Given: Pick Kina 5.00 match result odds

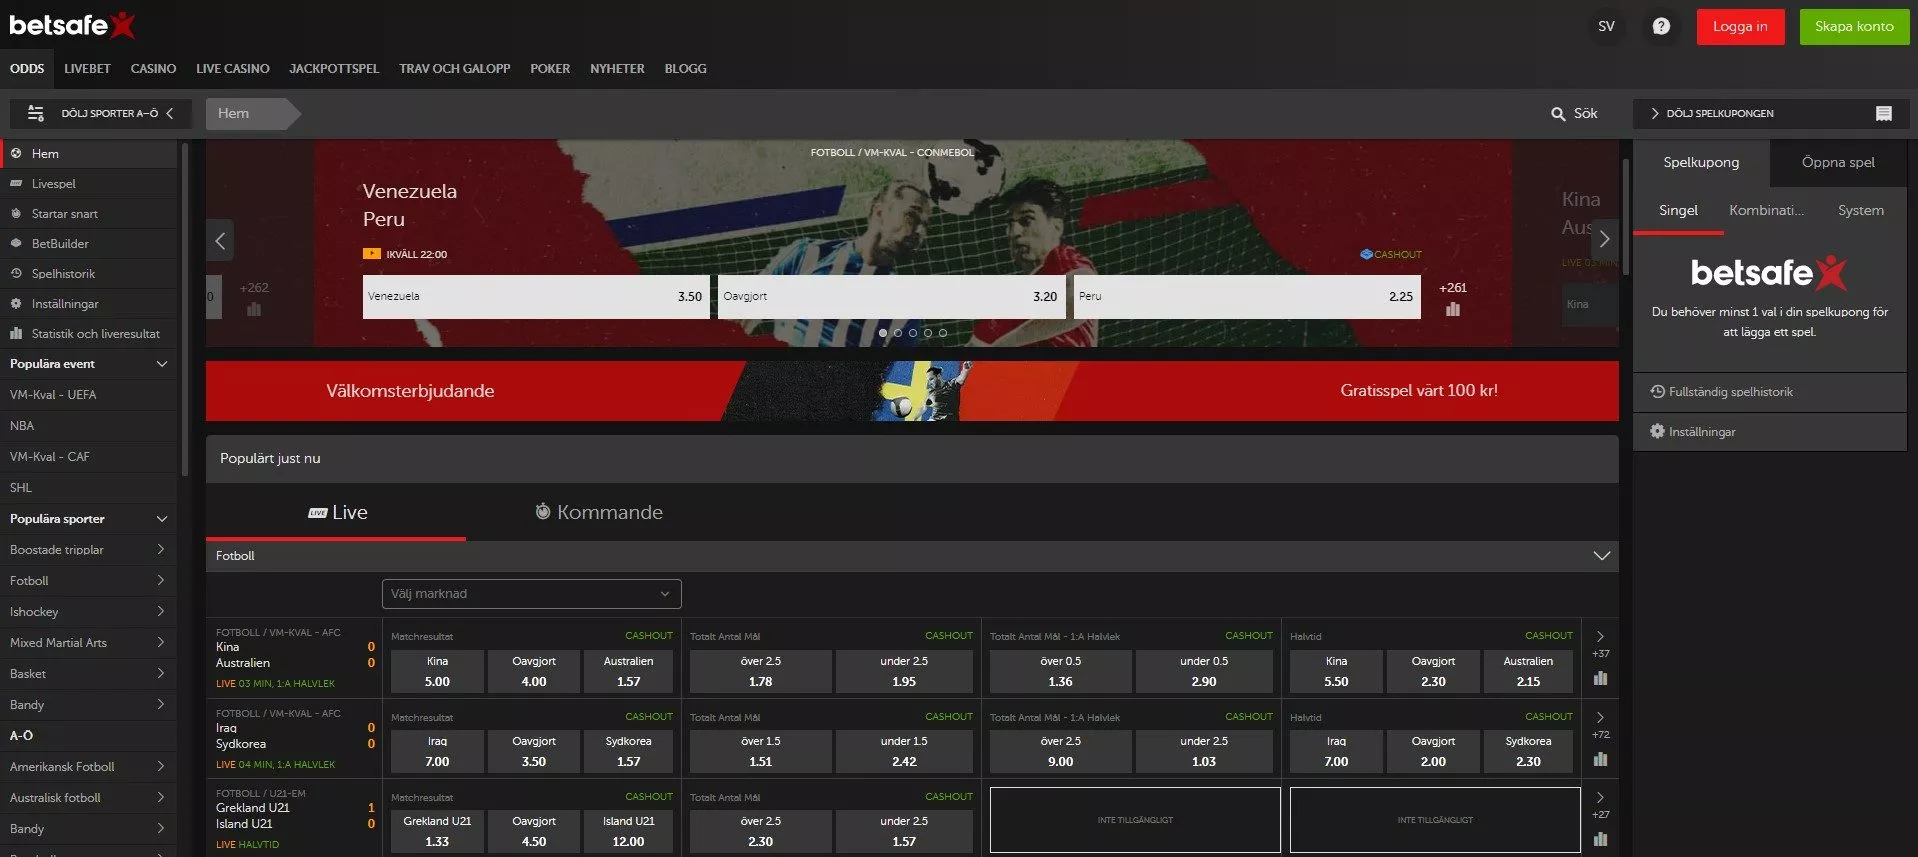Looking at the screenshot, I should click(437, 672).
